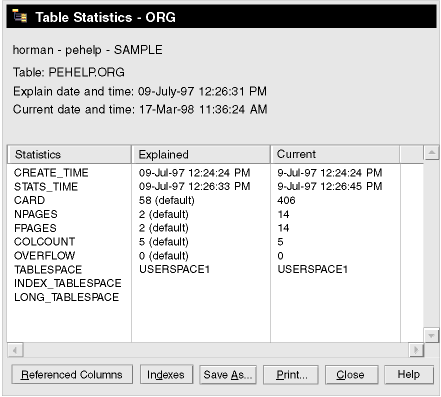The height and width of the screenshot is (397, 441).
Task: Select the CARD statistics row
Action: click(x=215, y=200)
